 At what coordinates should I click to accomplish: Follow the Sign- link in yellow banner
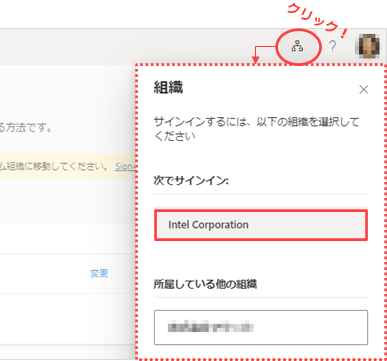(x=125, y=166)
